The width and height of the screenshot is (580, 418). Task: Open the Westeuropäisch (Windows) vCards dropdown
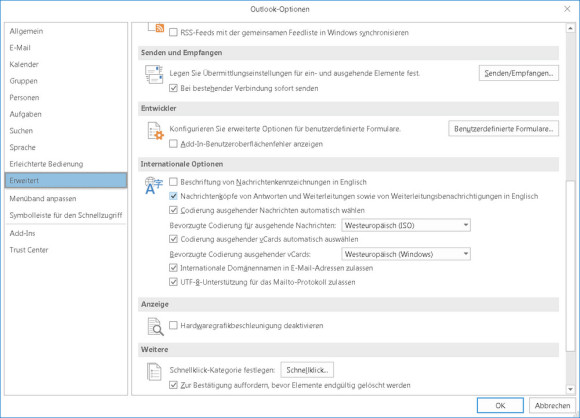point(406,254)
